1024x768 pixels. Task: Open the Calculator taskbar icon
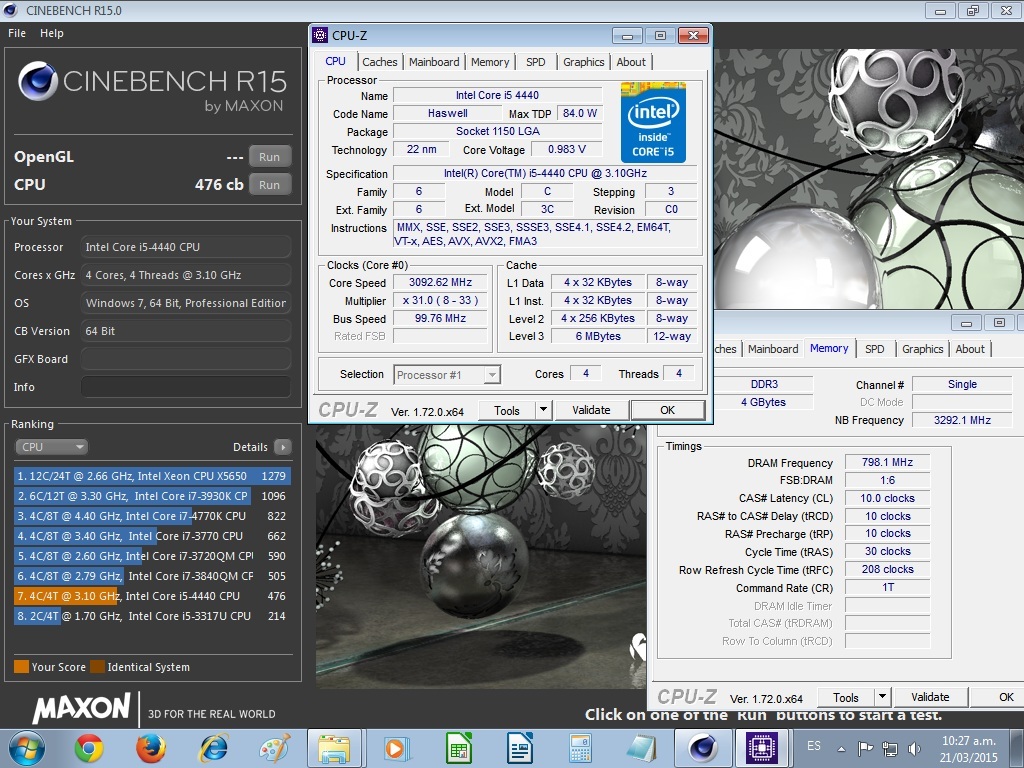coord(580,748)
